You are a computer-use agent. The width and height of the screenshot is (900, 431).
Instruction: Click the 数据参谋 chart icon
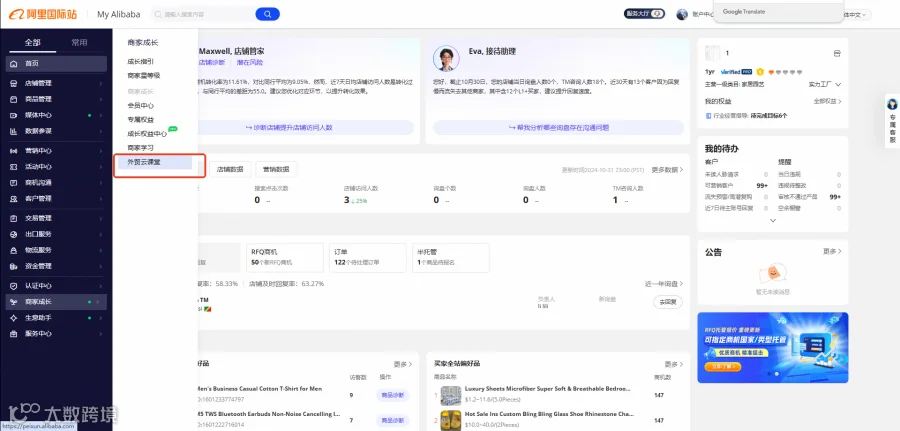click(14, 131)
